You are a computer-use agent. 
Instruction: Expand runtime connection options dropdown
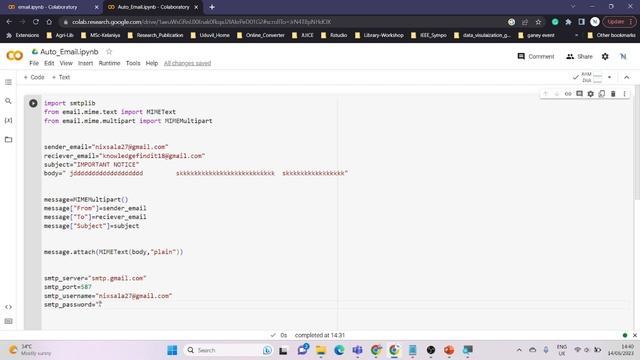point(609,77)
